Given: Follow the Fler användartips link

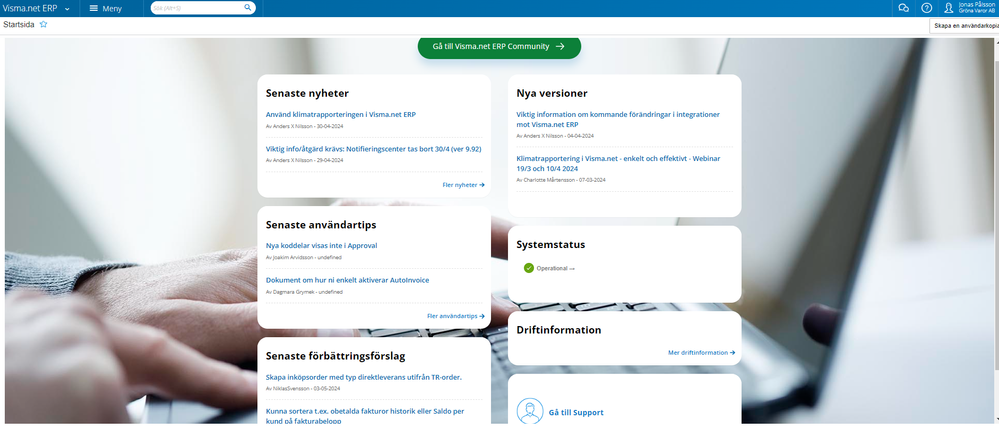Looking at the screenshot, I should 456,316.
